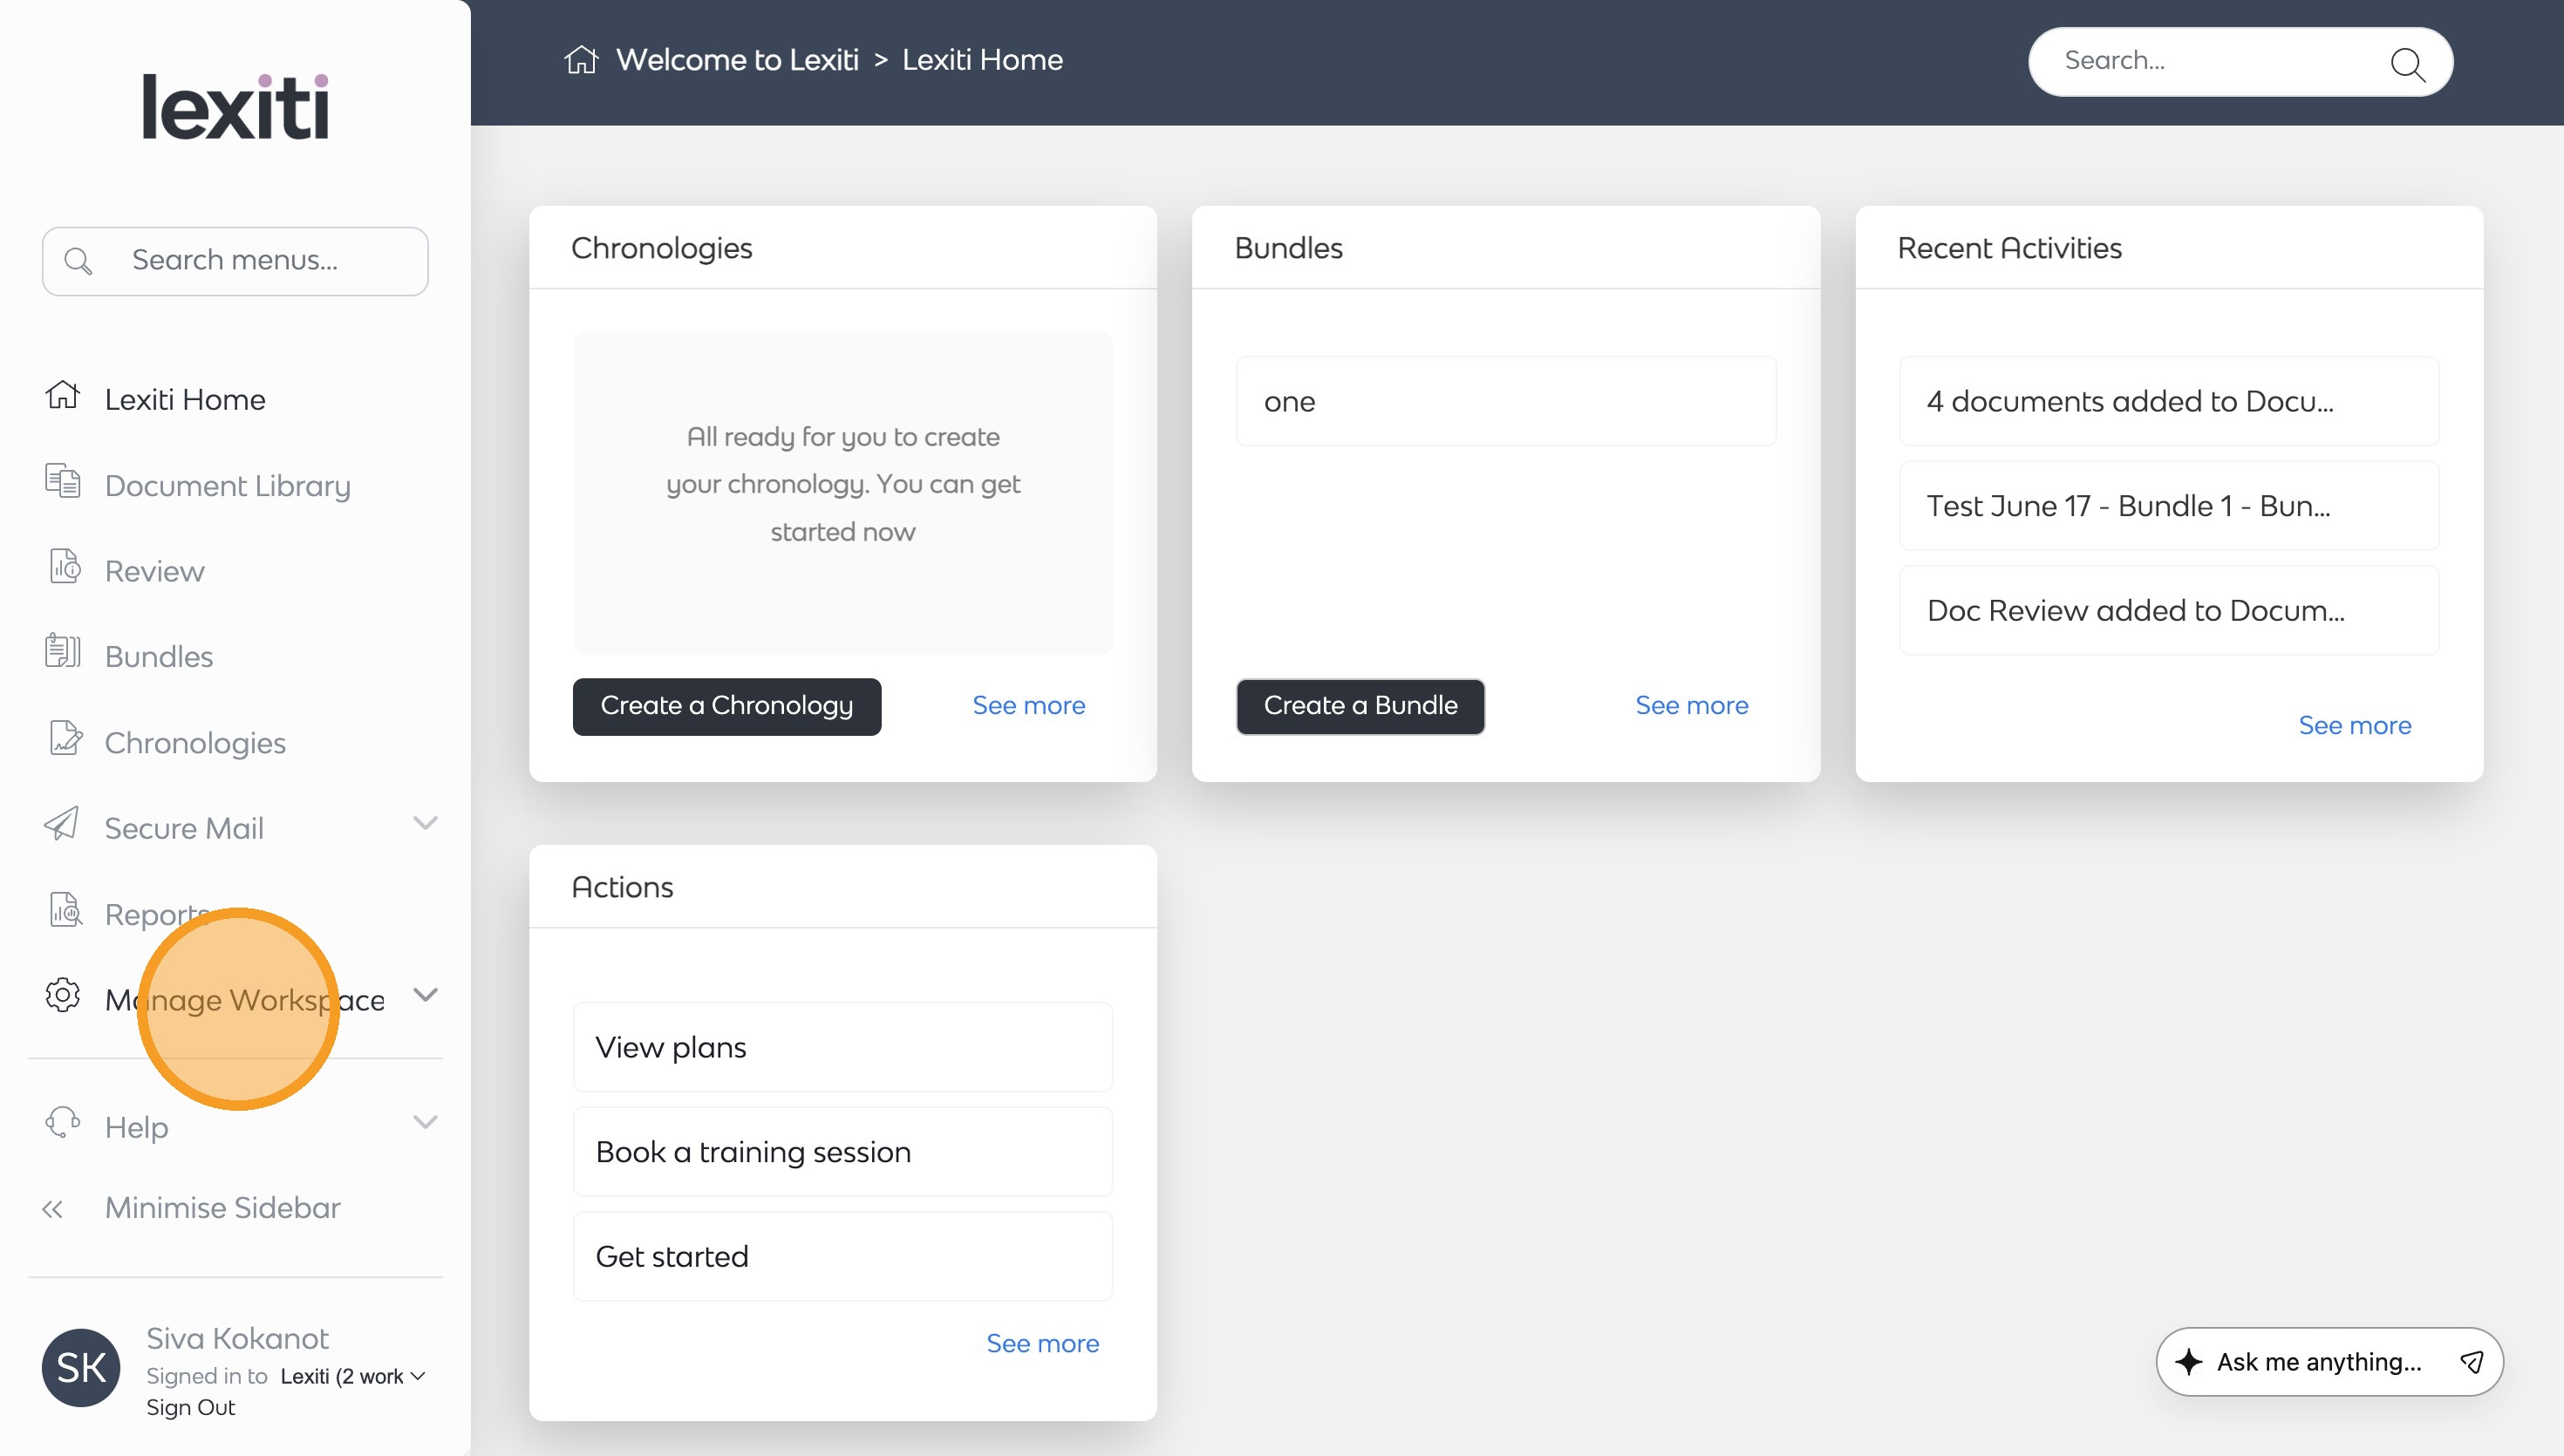
Task: Click the home icon in the breadcrumb
Action: 581,60
